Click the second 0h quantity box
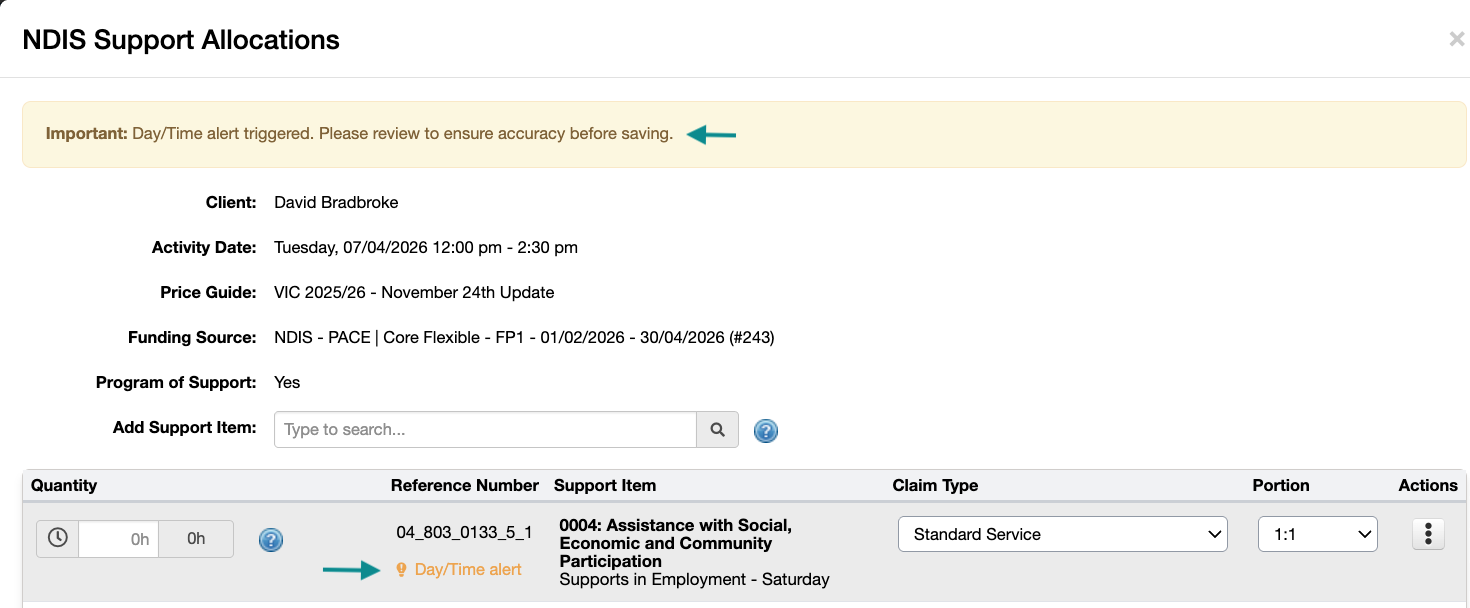The image size is (1470, 608). (196, 538)
